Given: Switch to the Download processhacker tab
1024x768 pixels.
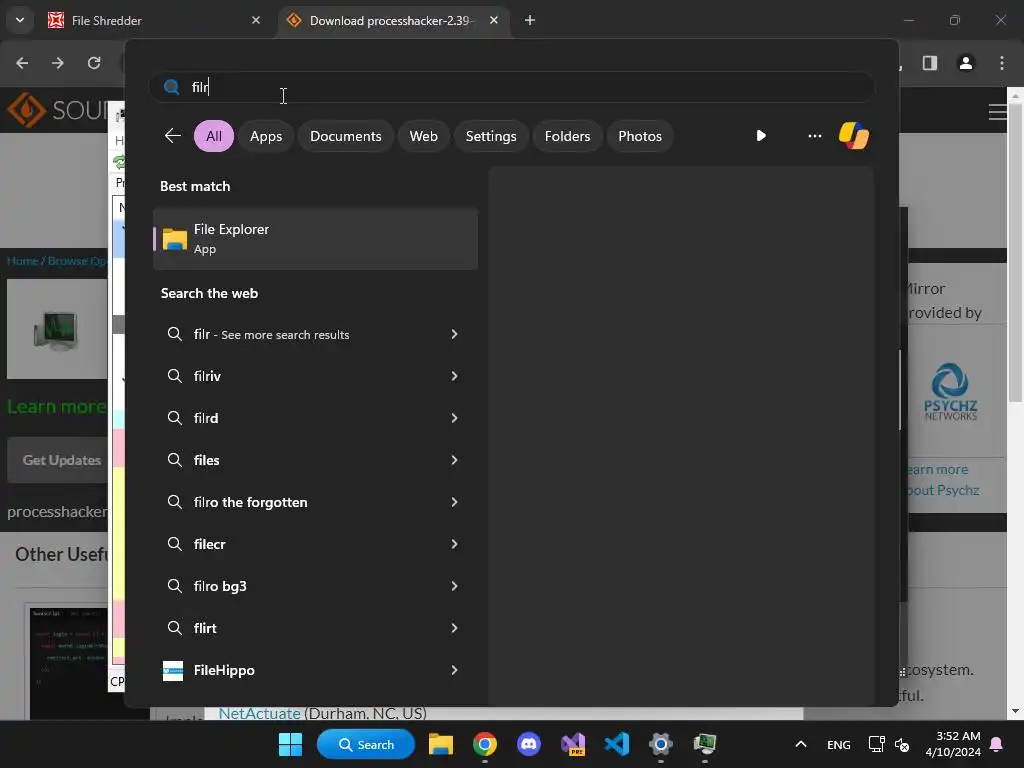Looking at the screenshot, I should [x=394, y=20].
